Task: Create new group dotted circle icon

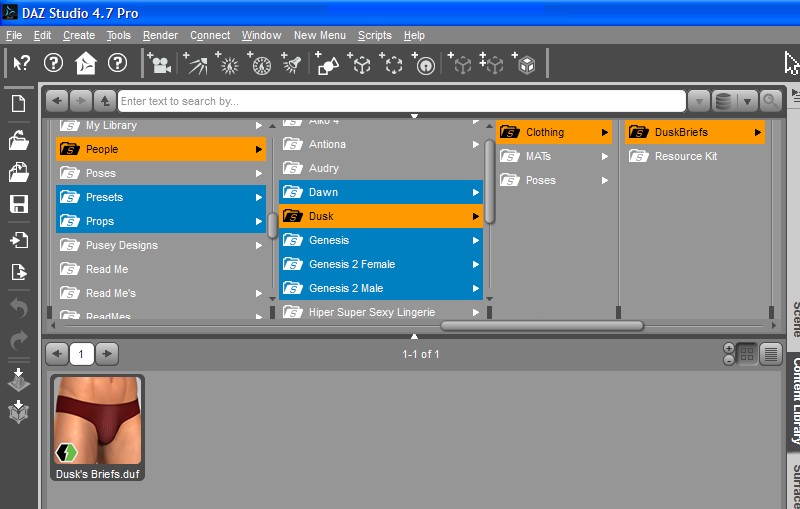Action: [x=392, y=64]
